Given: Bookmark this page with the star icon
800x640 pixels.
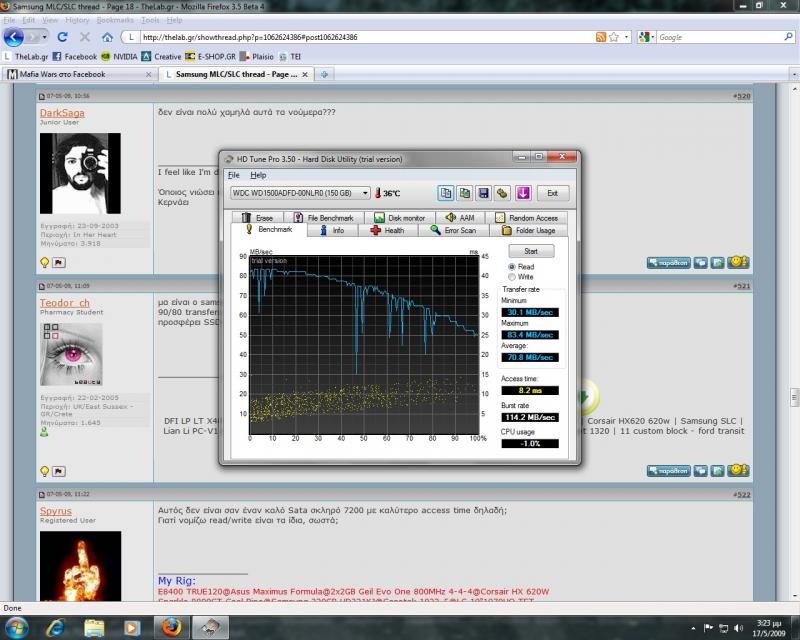Looking at the screenshot, I should point(614,37).
